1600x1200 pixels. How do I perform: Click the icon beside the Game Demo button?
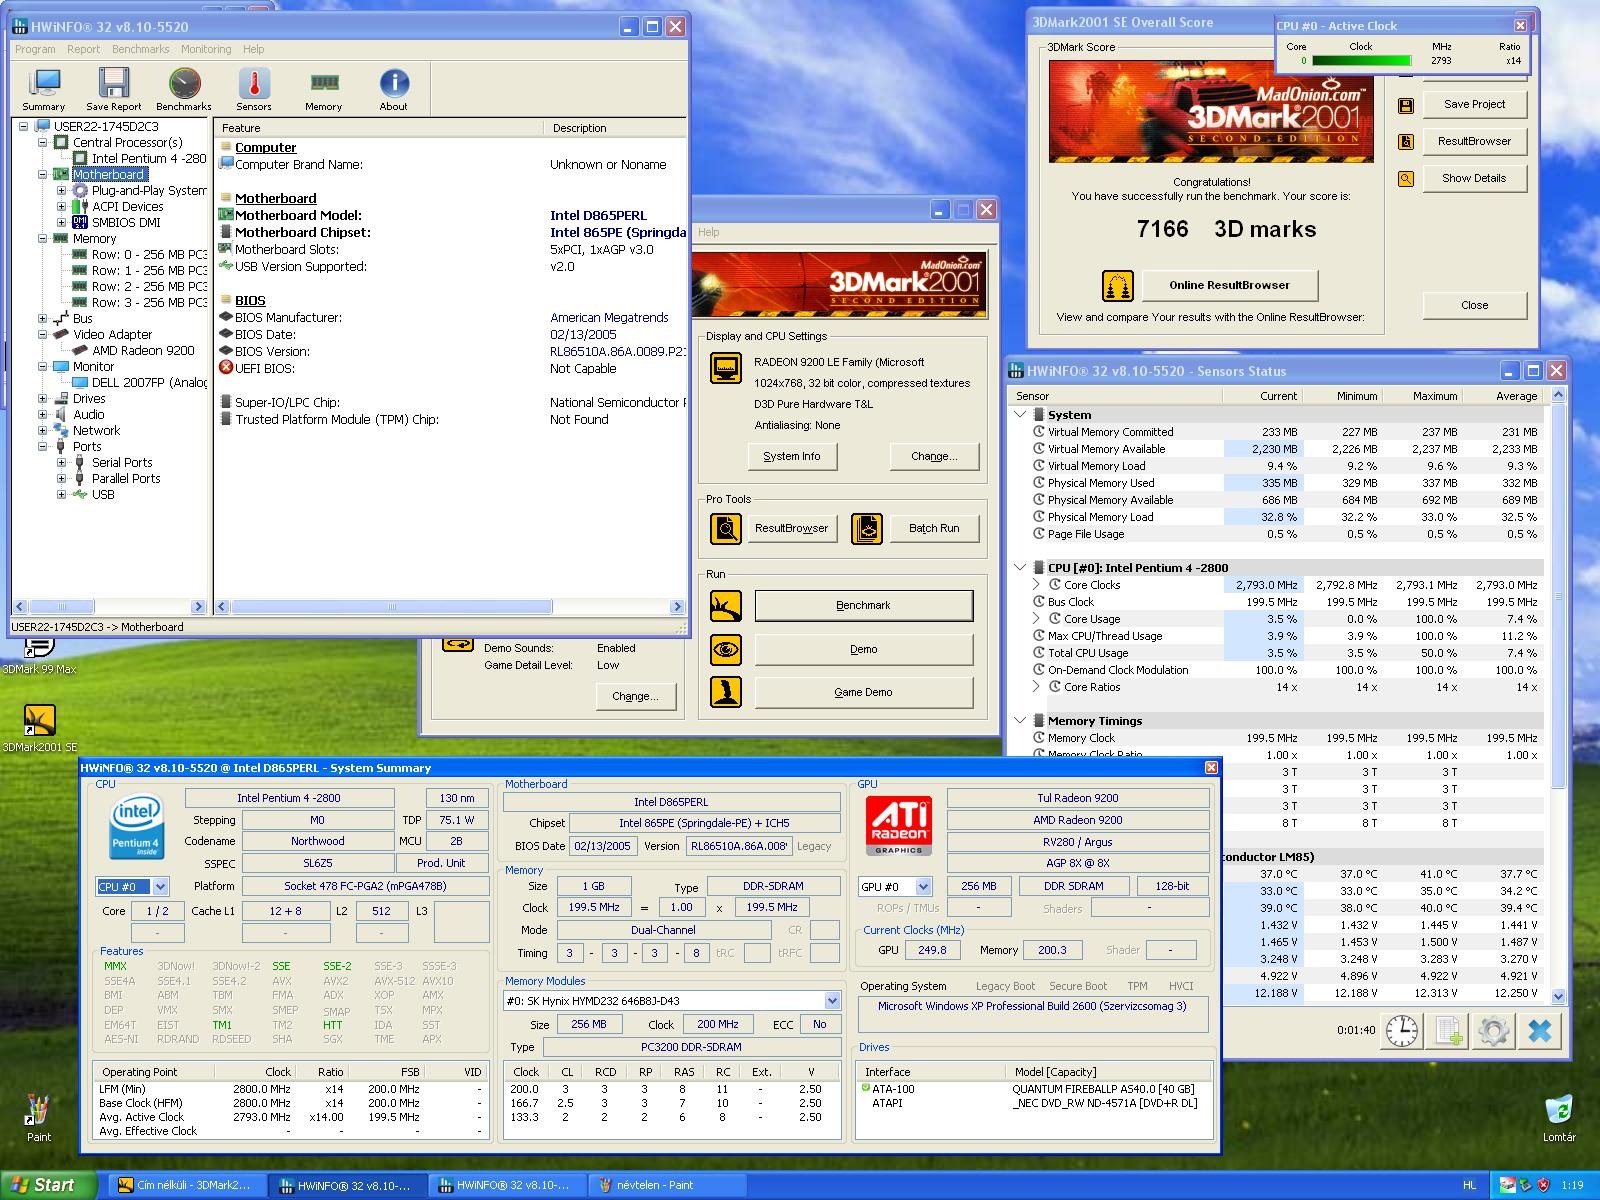726,692
